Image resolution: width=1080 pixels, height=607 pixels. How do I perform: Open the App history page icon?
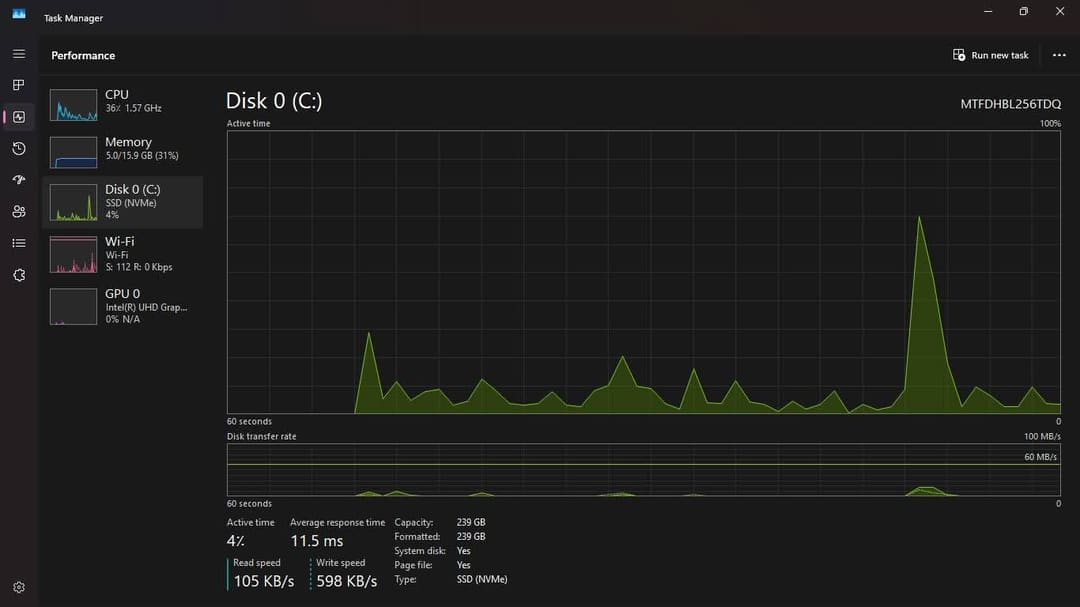pyautogui.click(x=19, y=148)
